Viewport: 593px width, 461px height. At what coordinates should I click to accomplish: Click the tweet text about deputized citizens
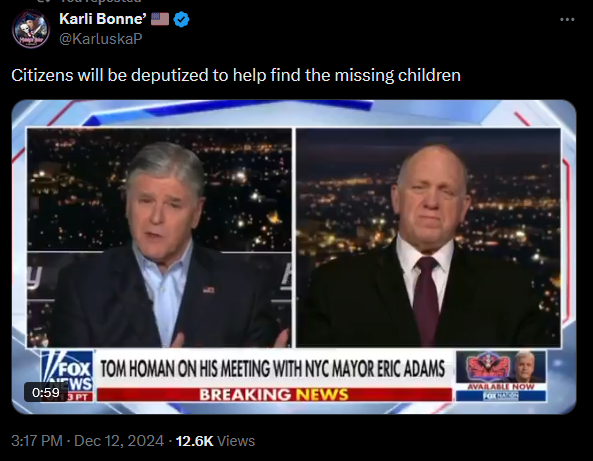click(236, 75)
